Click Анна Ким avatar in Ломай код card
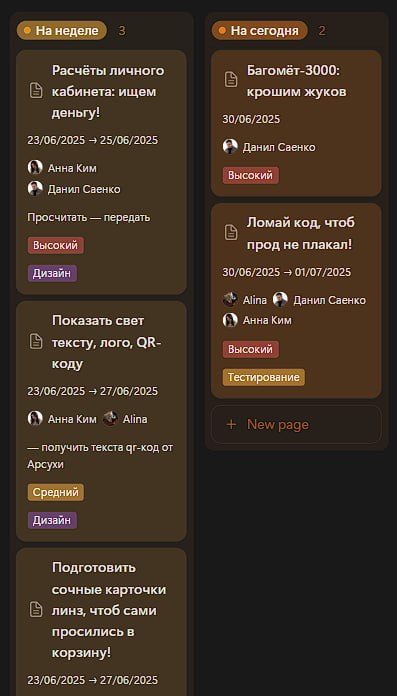397x696 pixels. [x=230, y=320]
